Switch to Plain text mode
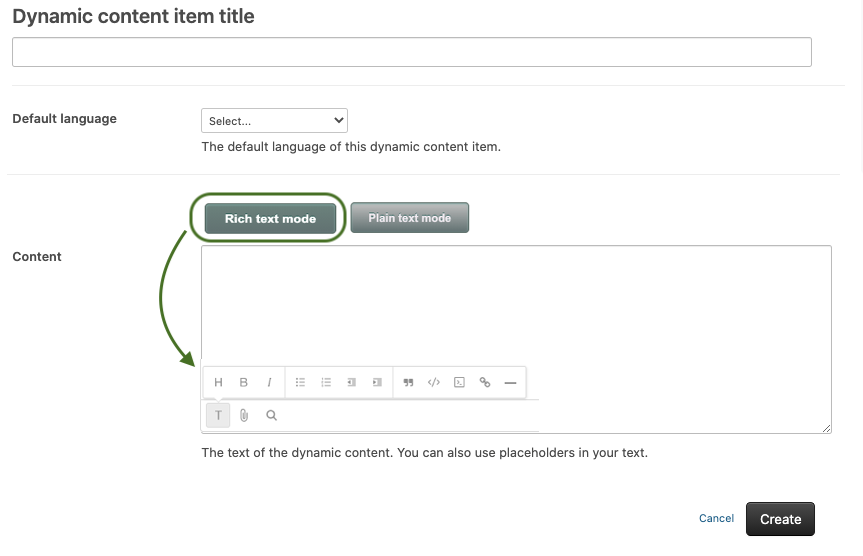Screen dimensions: 863x556 pos(409,218)
